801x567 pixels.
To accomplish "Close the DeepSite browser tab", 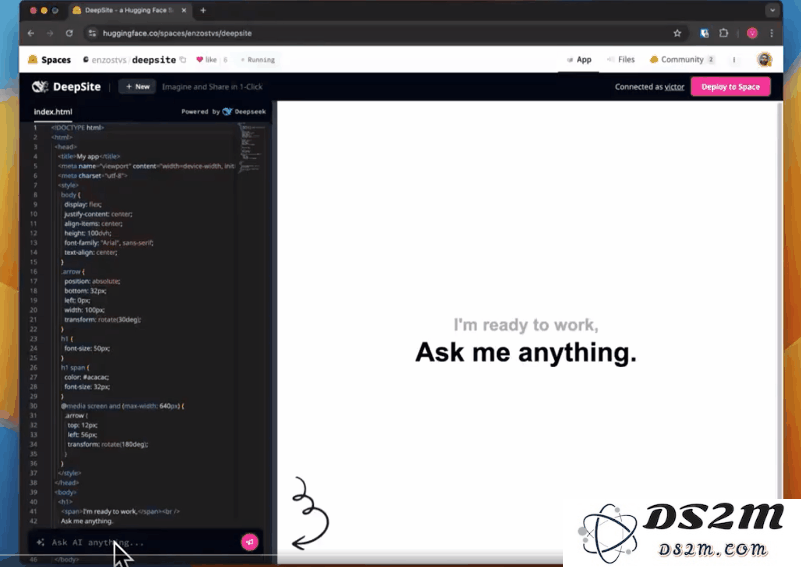I will point(184,10).
